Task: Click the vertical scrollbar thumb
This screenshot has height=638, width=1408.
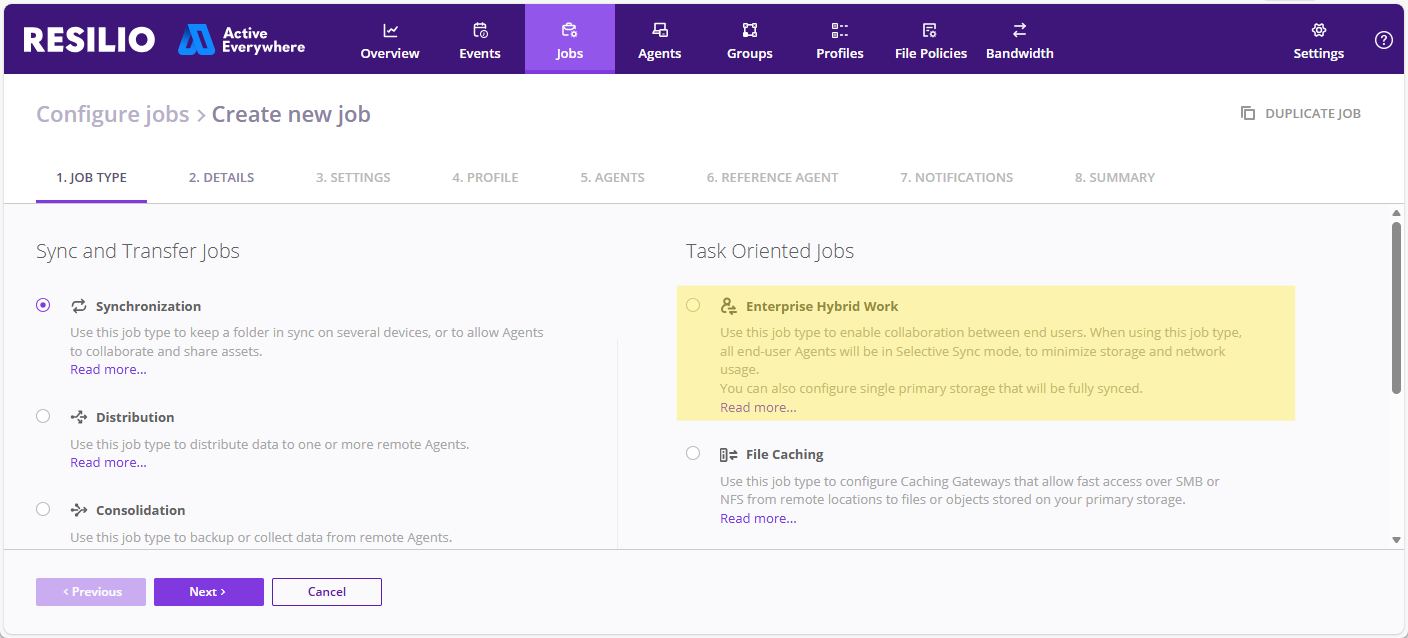Action: 1396,307
